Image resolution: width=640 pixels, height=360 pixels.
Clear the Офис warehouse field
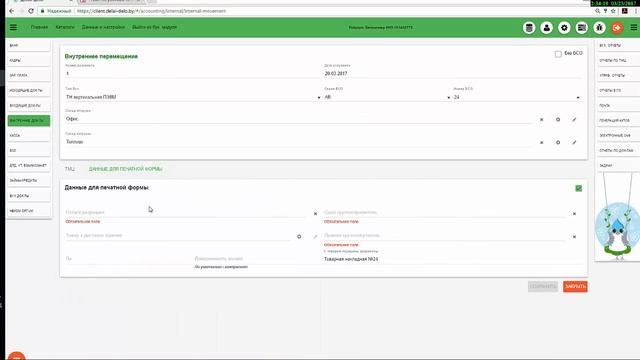[x=542, y=120]
